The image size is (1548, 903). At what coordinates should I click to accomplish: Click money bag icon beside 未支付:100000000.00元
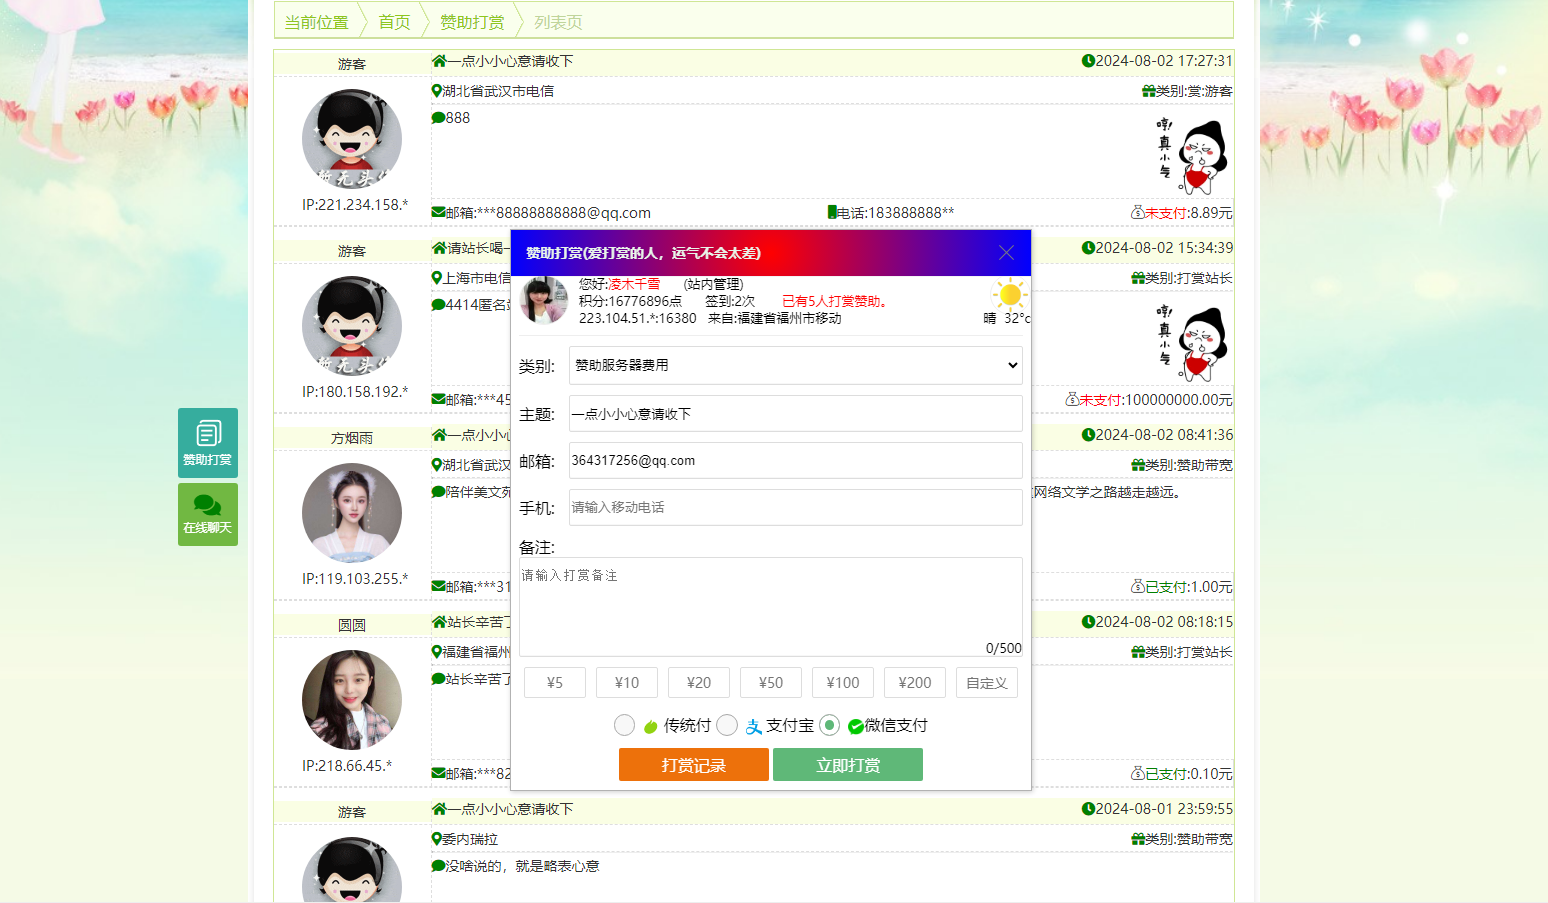coord(1072,399)
